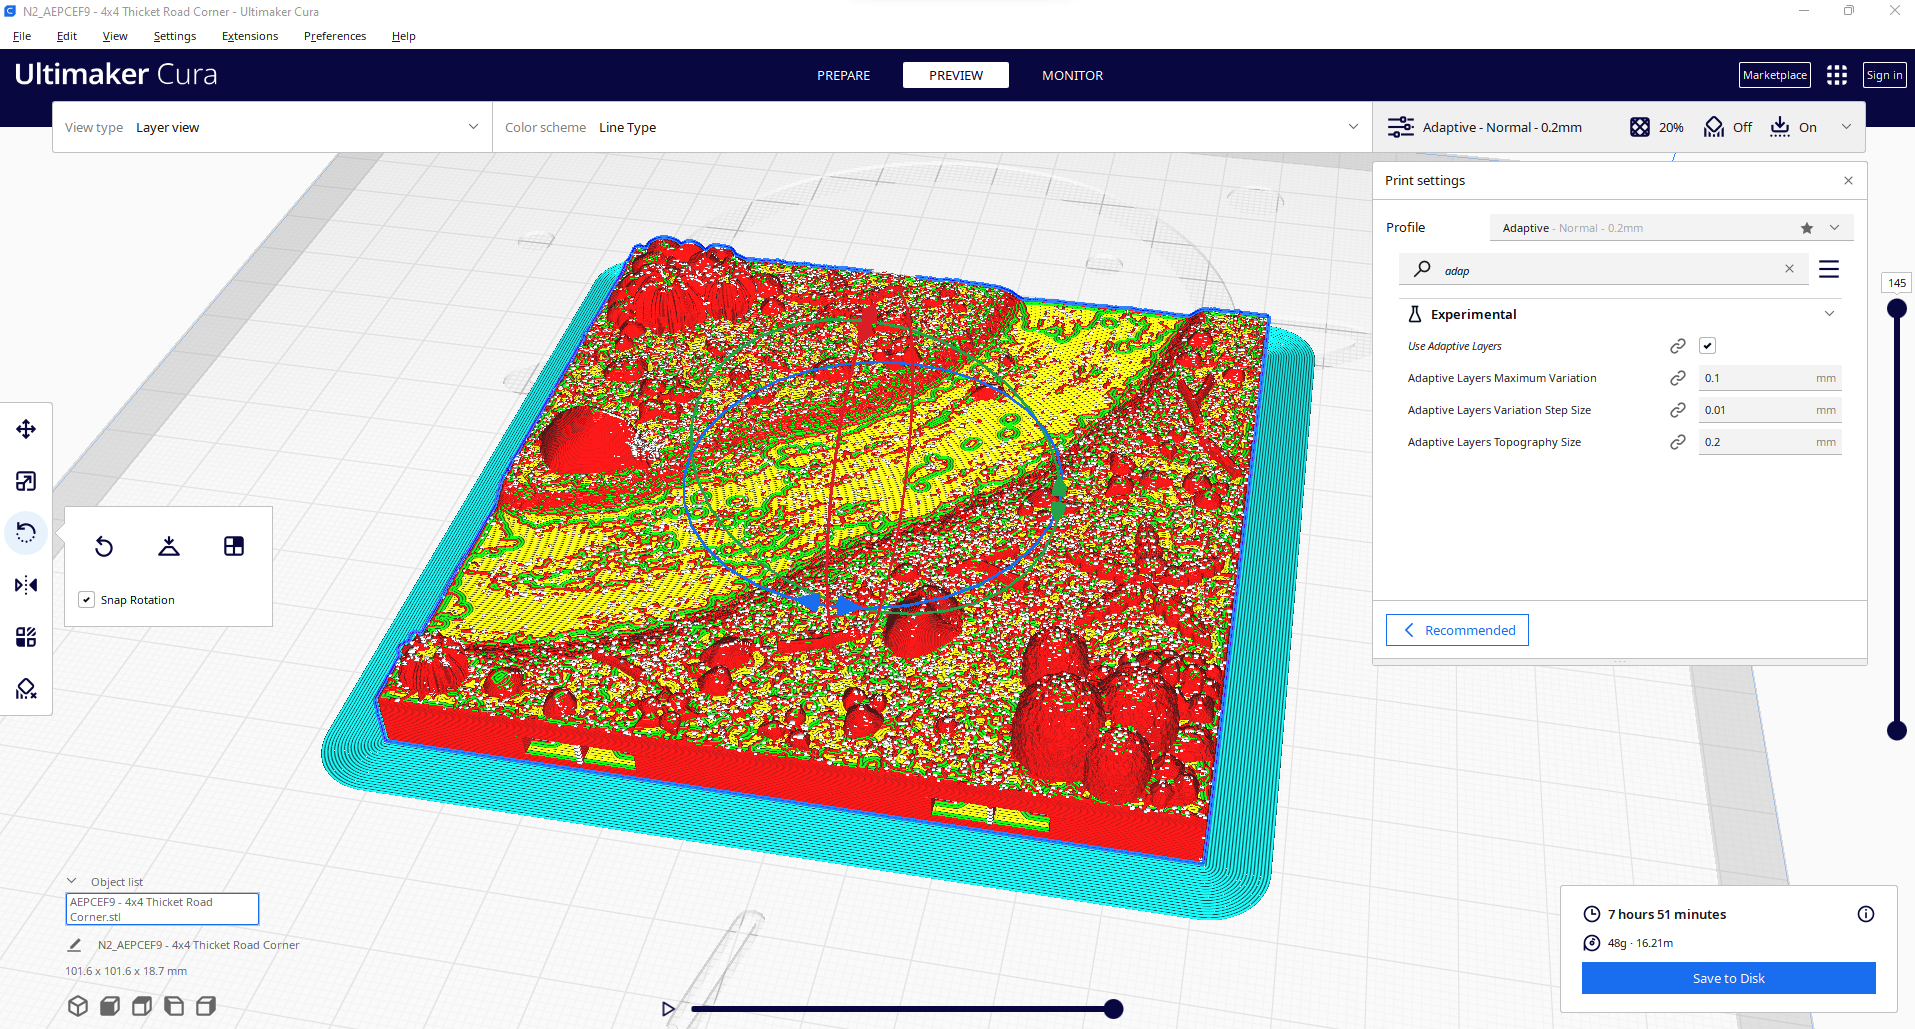The width and height of the screenshot is (1915, 1029).
Task: Toggle the Snap Rotation checkbox
Action: click(87, 600)
